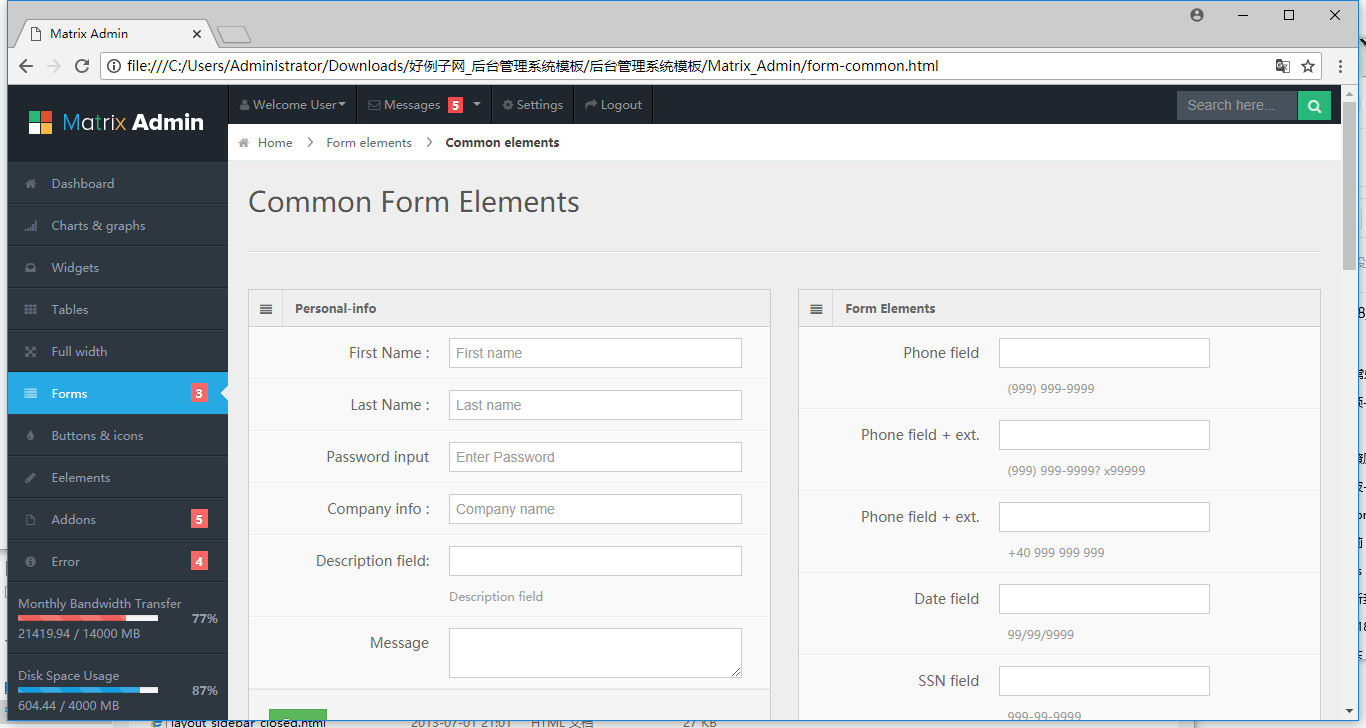Image resolution: width=1366 pixels, height=728 pixels.
Task: Click the Message textarea
Action: pos(595,653)
